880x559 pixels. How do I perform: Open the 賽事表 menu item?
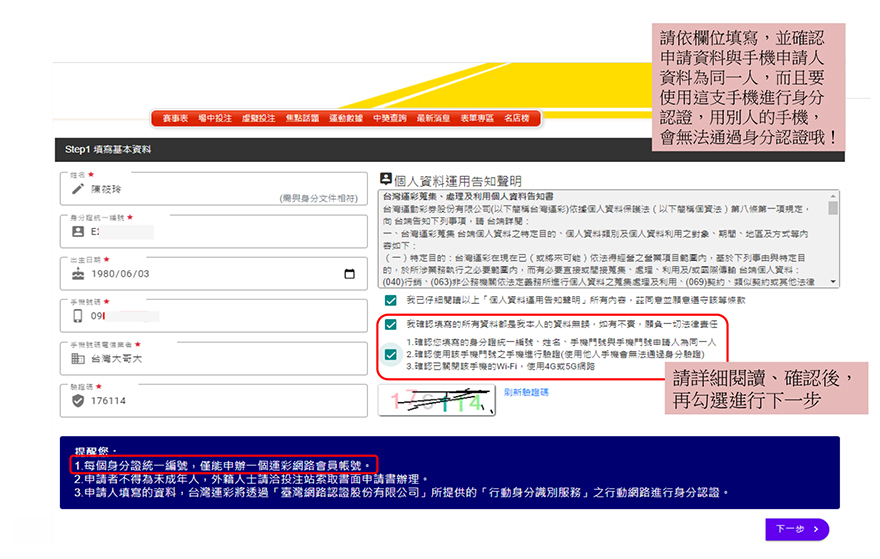(176, 118)
